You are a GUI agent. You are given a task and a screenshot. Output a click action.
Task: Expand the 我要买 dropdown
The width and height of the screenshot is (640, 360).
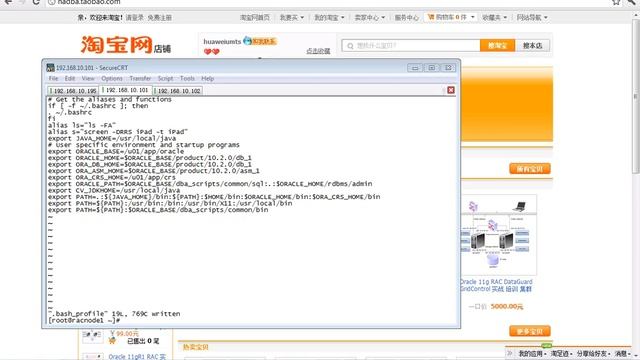point(291,17)
